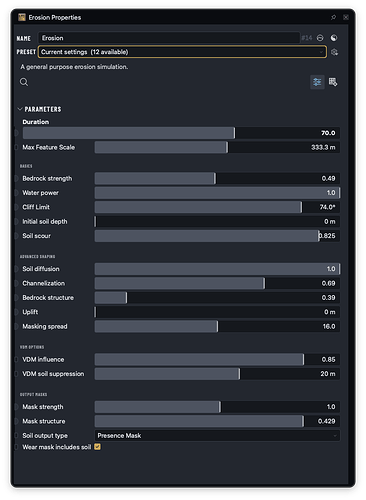Click the Erosion Properties title icon
The image size is (366, 500).
point(22,17)
